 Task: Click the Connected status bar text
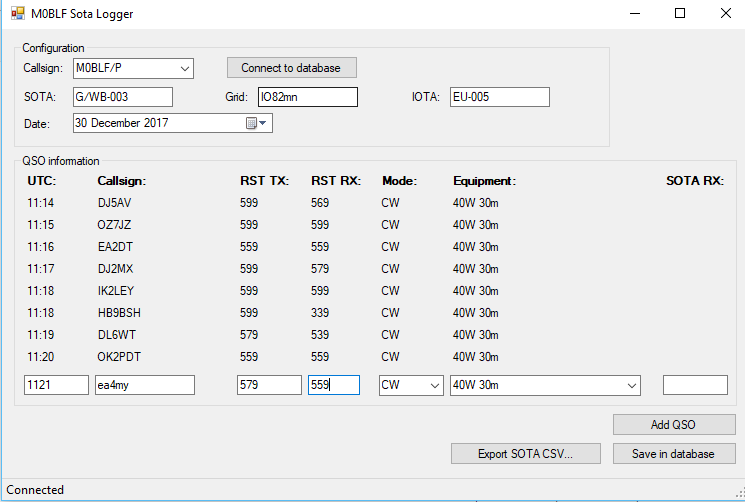pyautogui.click(x=35, y=490)
